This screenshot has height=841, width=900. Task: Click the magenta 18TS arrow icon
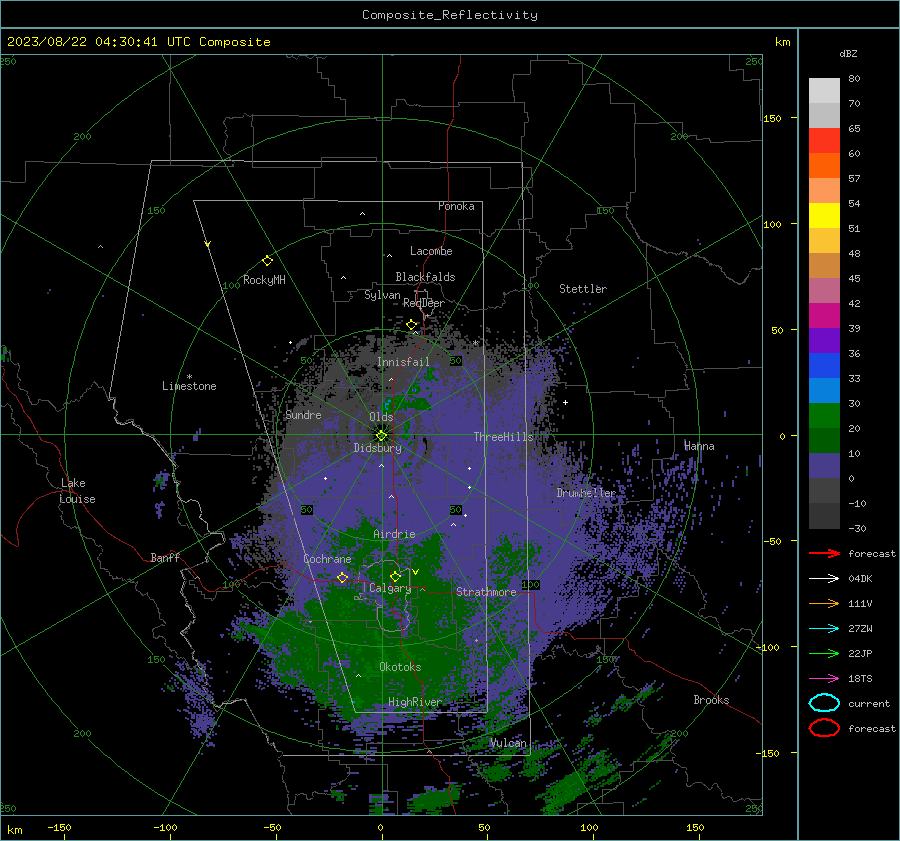pyautogui.click(x=824, y=678)
